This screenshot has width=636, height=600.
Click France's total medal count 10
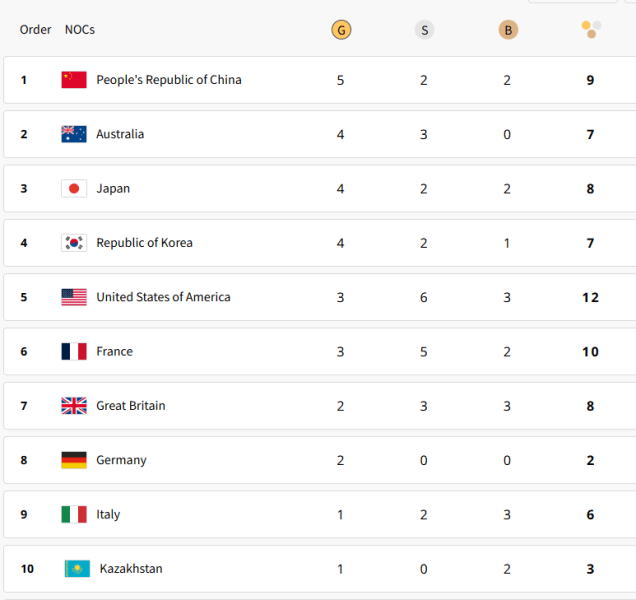click(x=590, y=352)
